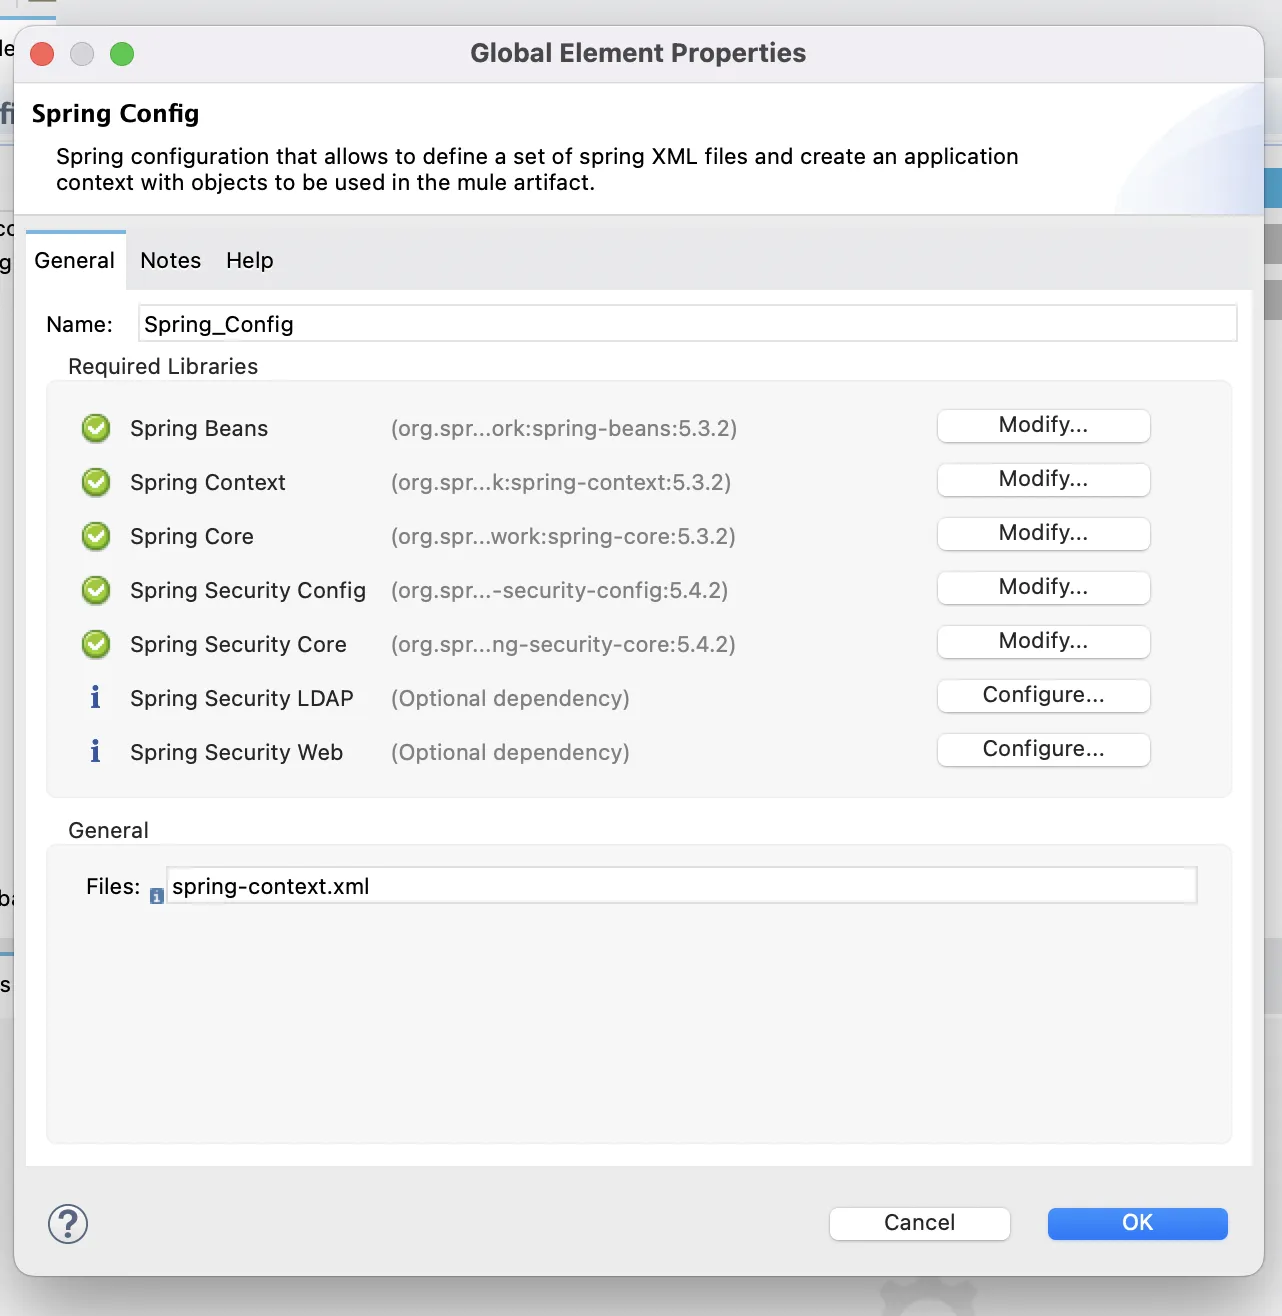1282x1316 pixels.
Task: Click the info icon beside Spring Security Web
Action: coord(95,751)
